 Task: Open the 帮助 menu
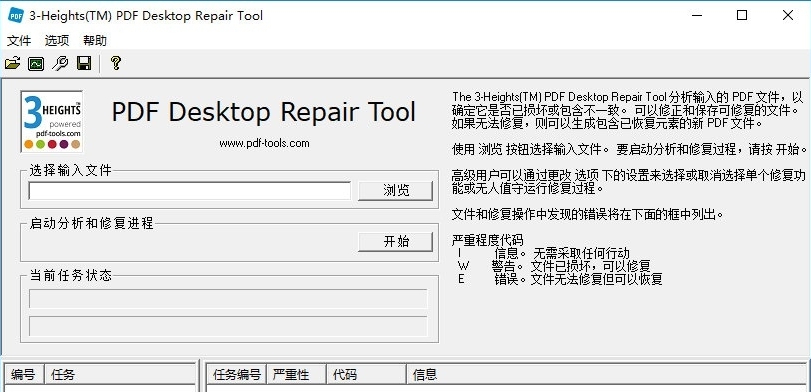coord(95,40)
